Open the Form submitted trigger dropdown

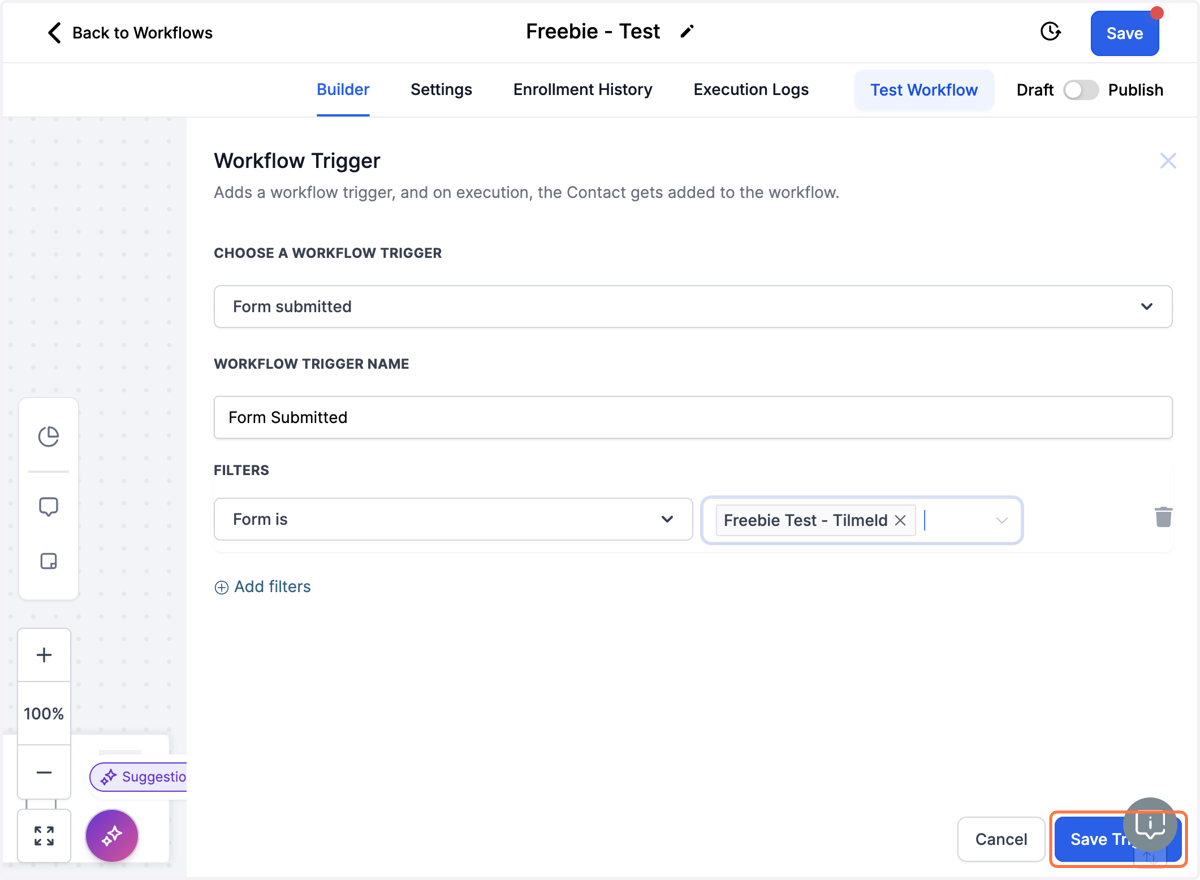coord(693,306)
